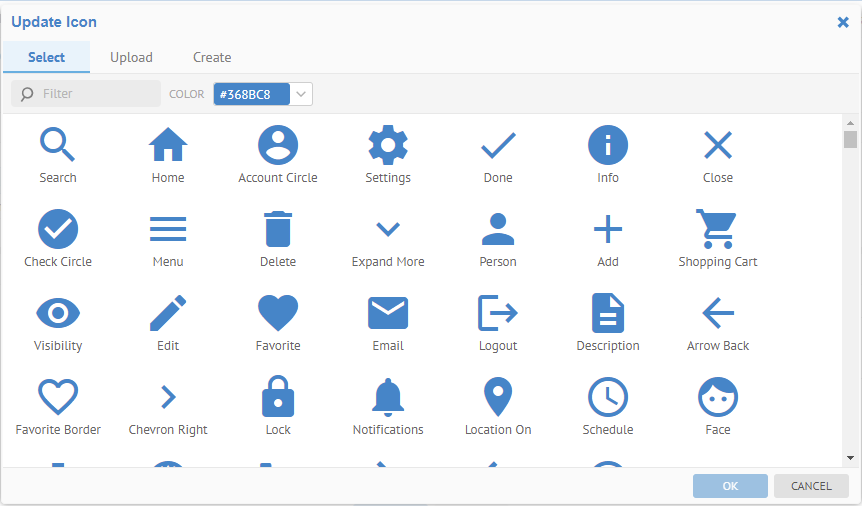This screenshot has height=506, width=862.
Task: Choose the Schedule clock icon
Action: (608, 398)
